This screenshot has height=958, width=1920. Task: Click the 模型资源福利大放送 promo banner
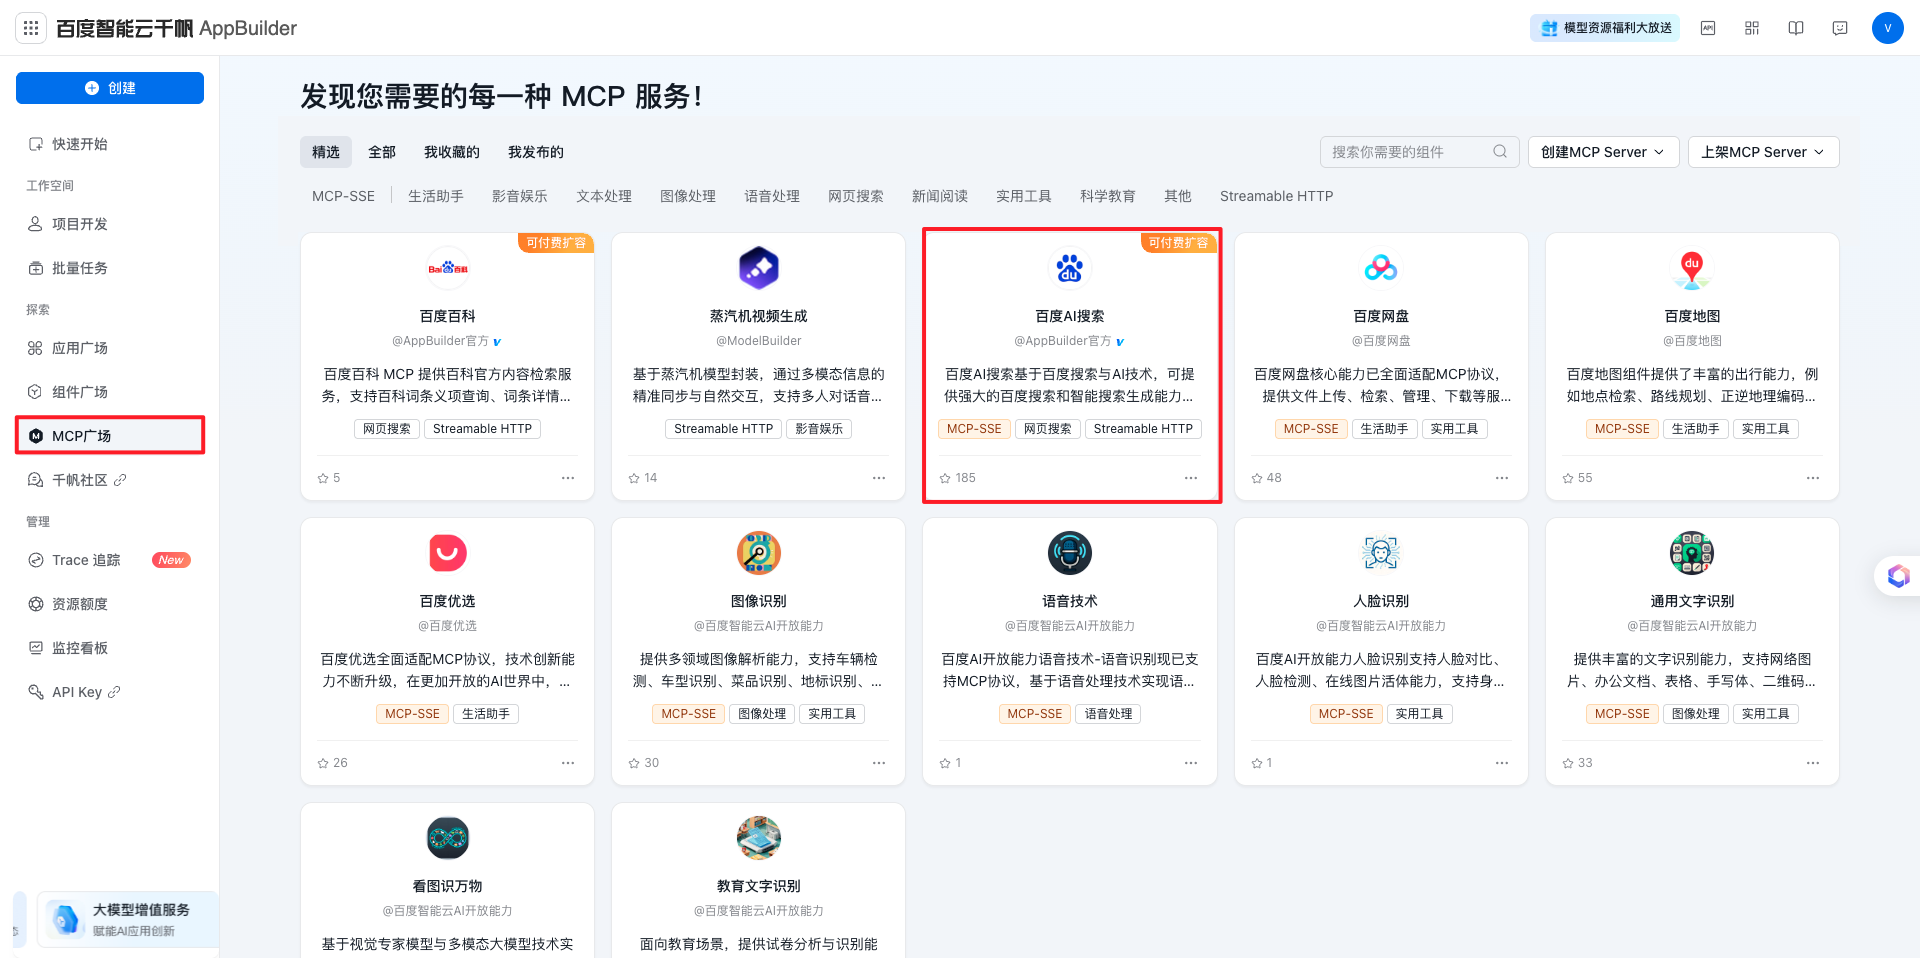pyautogui.click(x=1605, y=28)
